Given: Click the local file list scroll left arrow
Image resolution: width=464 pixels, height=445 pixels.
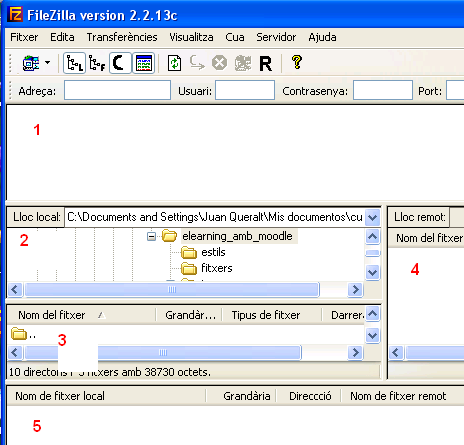Looking at the screenshot, I should click(x=15, y=352).
